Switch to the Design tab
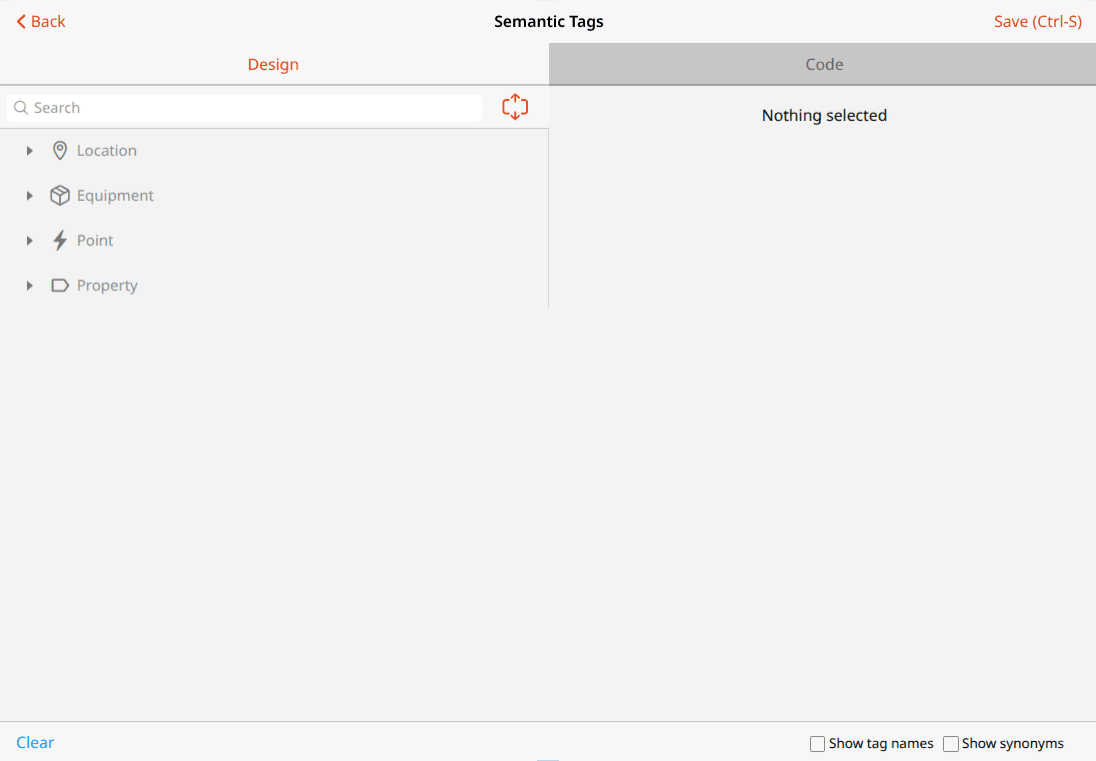 [x=273, y=63]
